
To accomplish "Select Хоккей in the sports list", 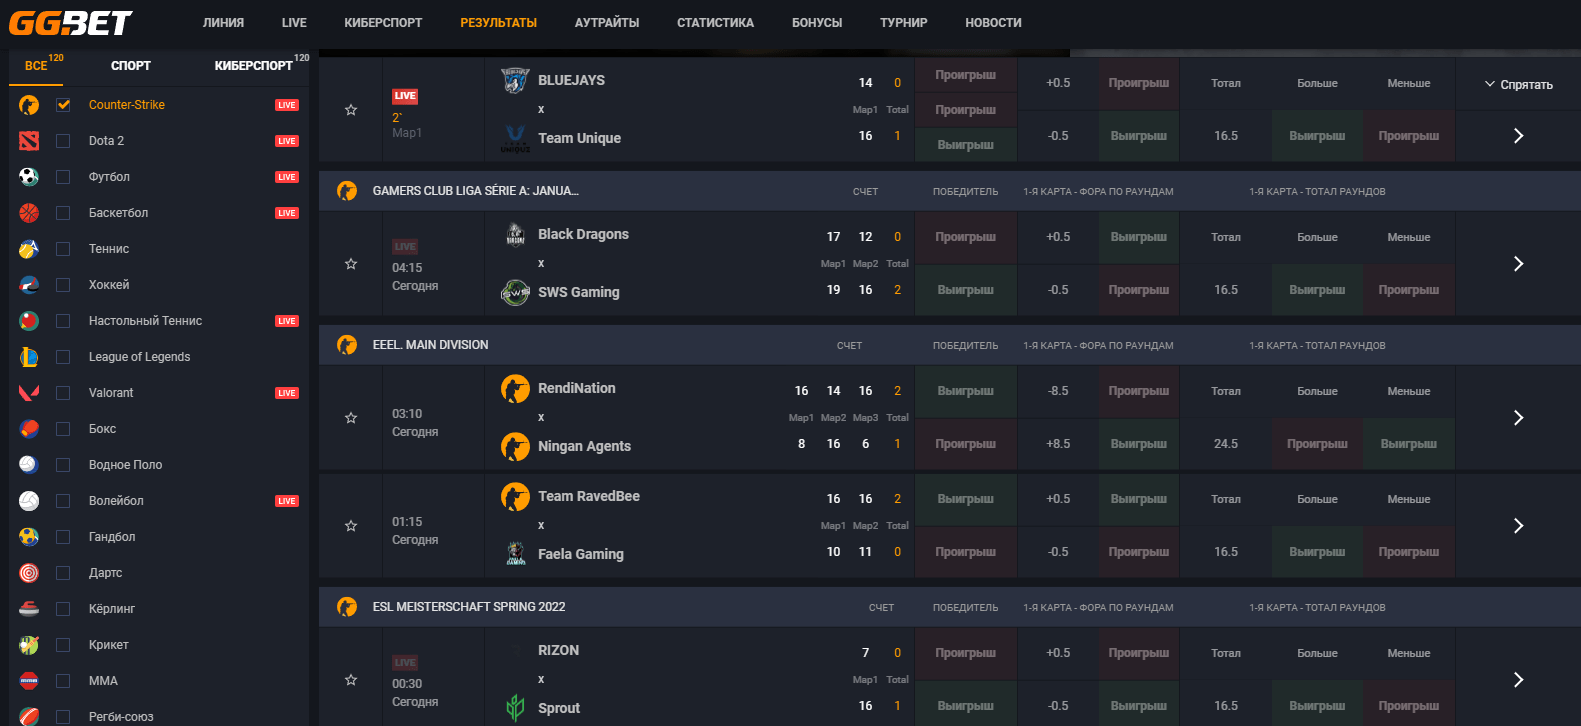I will point(109,285).
